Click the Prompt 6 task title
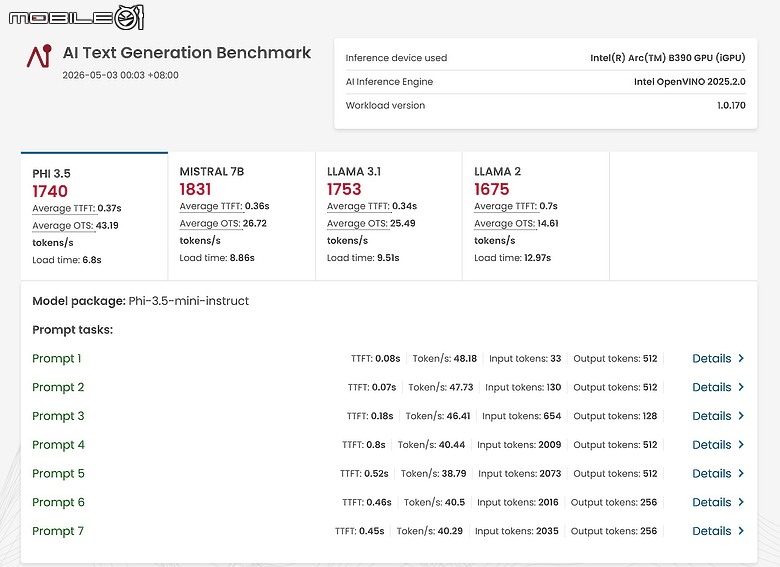This screenshot has height=567, width=780. coord(58,502)
